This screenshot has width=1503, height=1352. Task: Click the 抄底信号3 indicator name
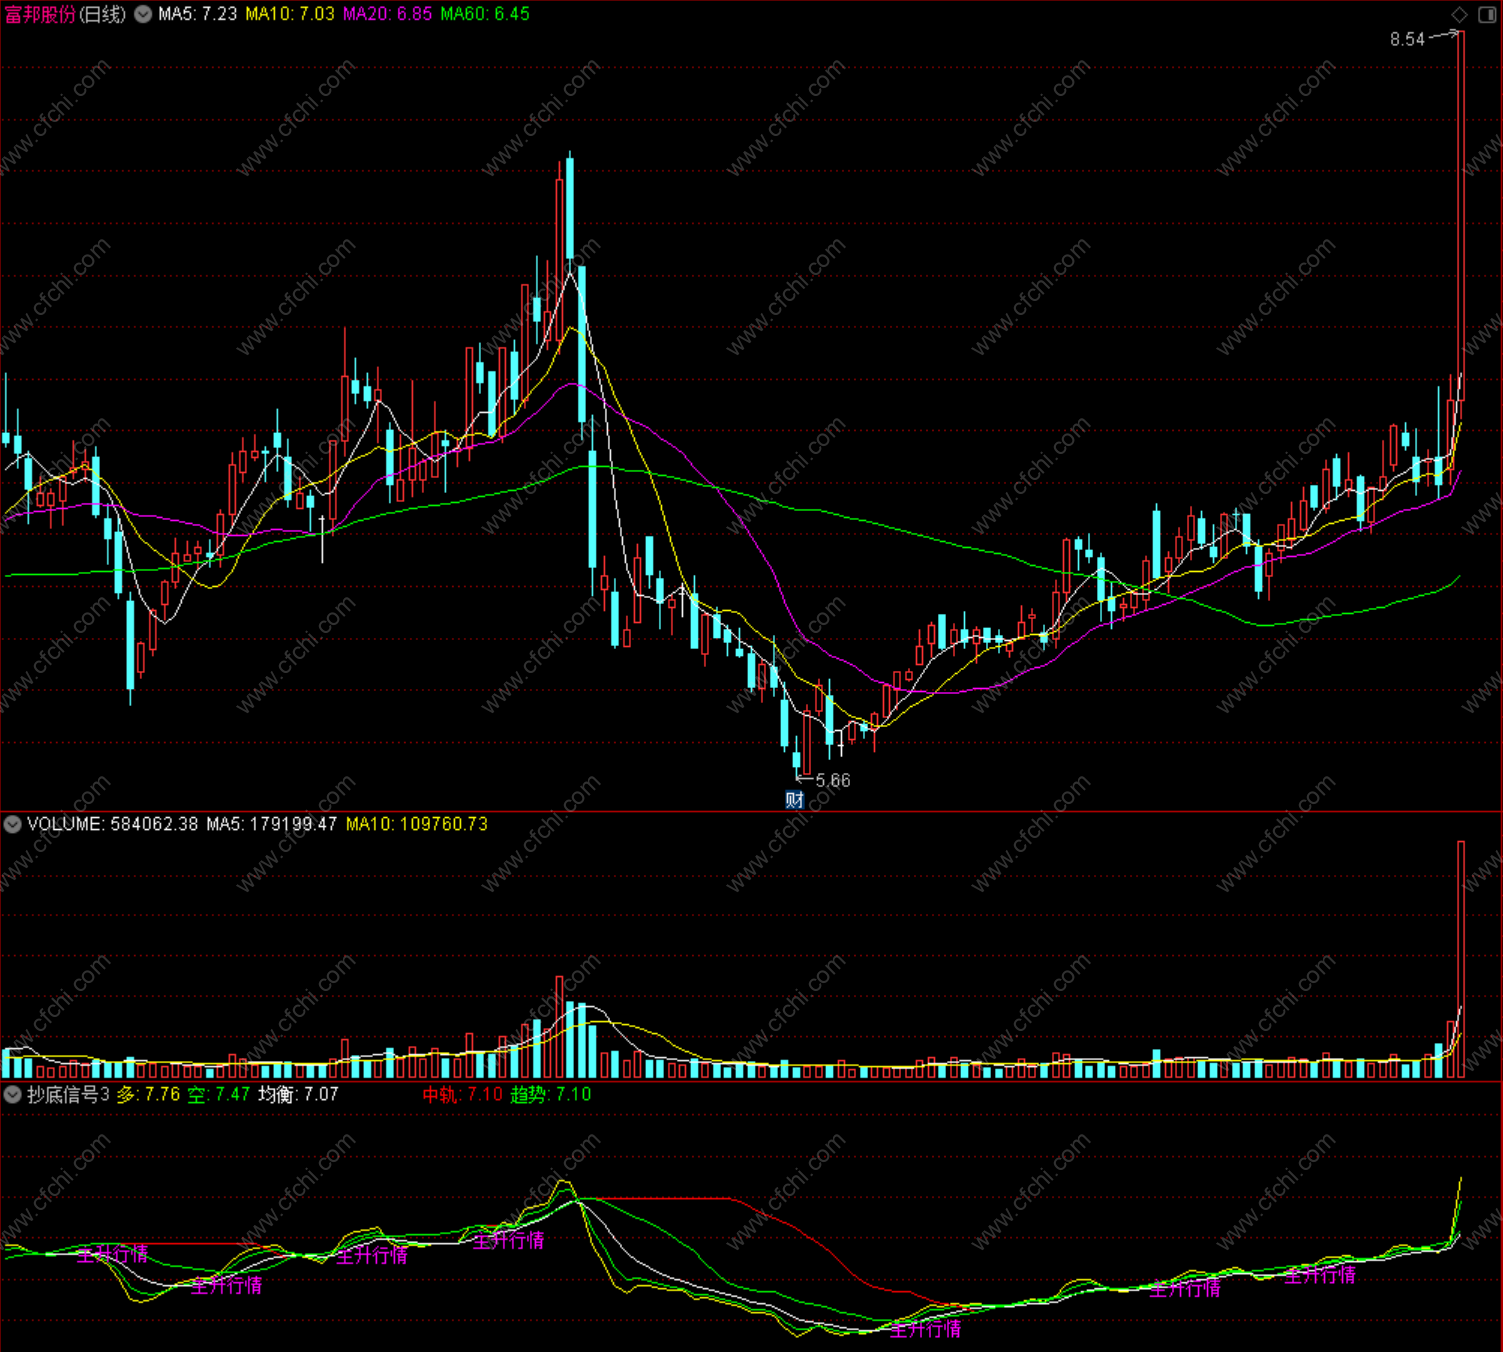tap(68, 1094)
